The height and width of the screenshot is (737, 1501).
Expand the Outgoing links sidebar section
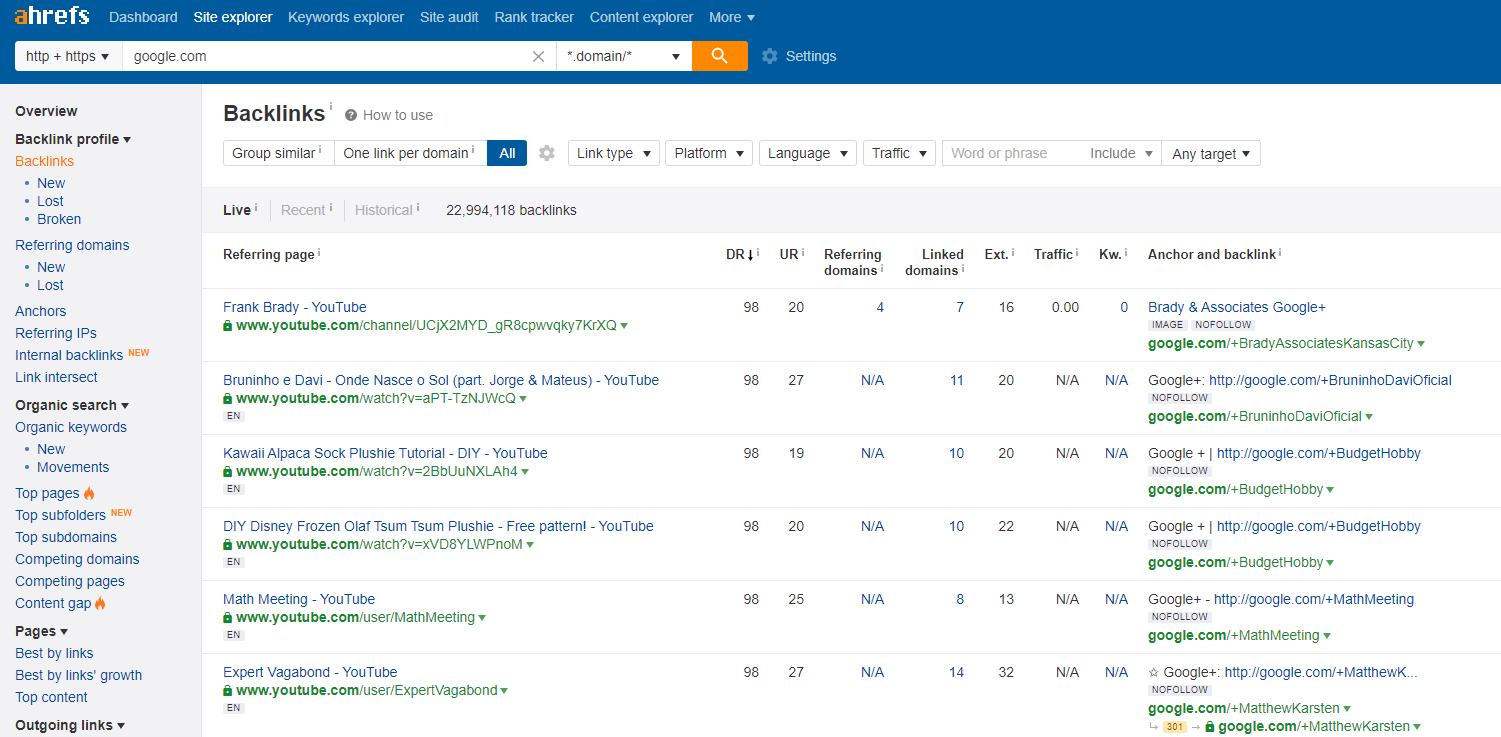(x=70, y=725)
